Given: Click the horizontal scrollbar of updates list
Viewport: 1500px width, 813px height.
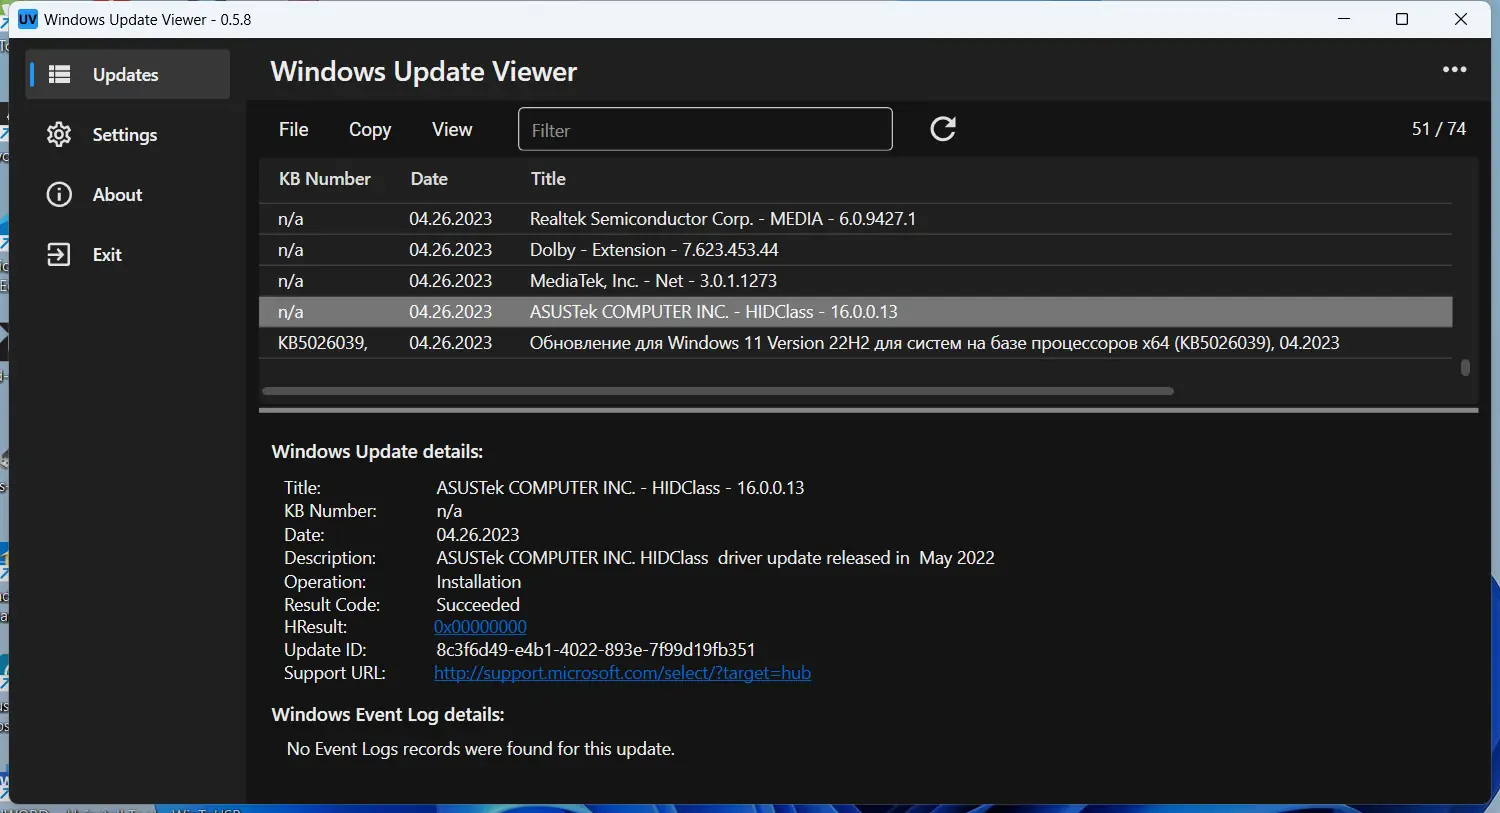Looking at the screenshot, I should coord(717,391).
